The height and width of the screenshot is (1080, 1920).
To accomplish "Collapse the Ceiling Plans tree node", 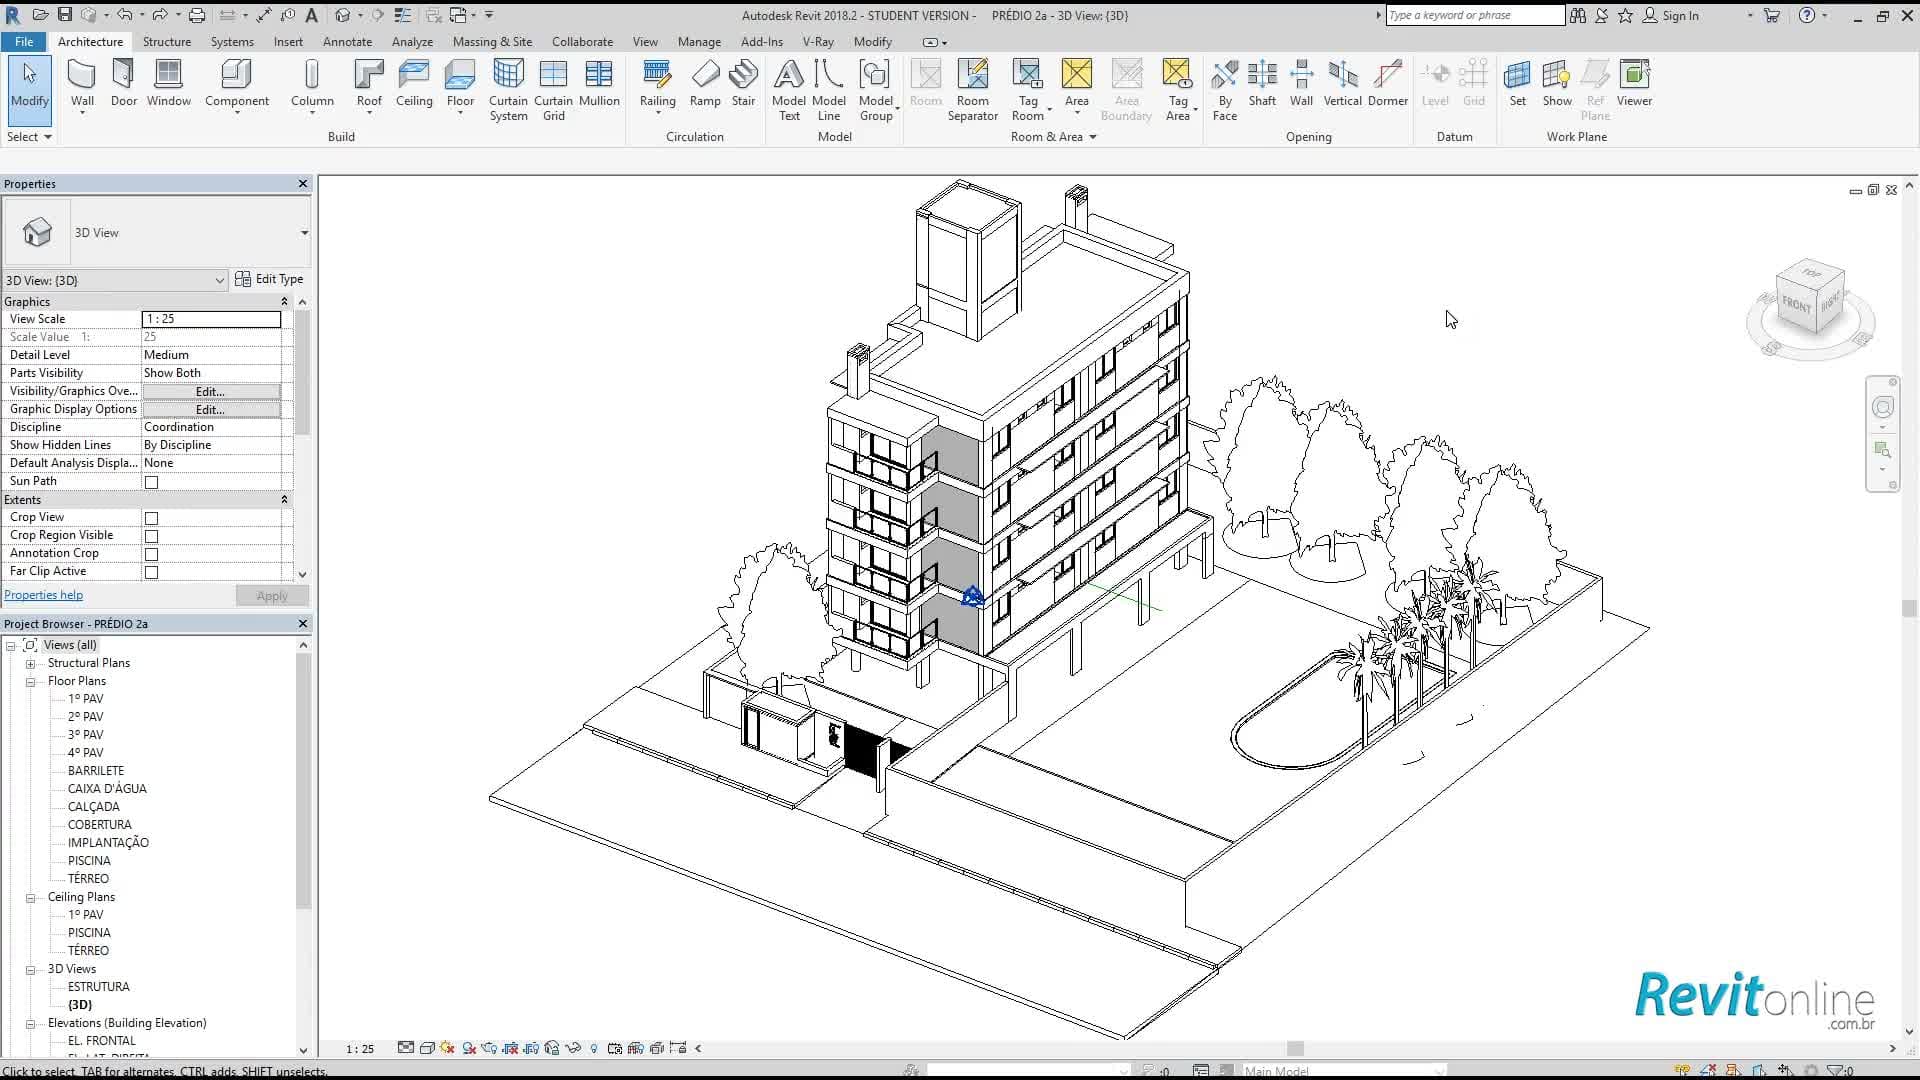I will [x=30, y=898].
